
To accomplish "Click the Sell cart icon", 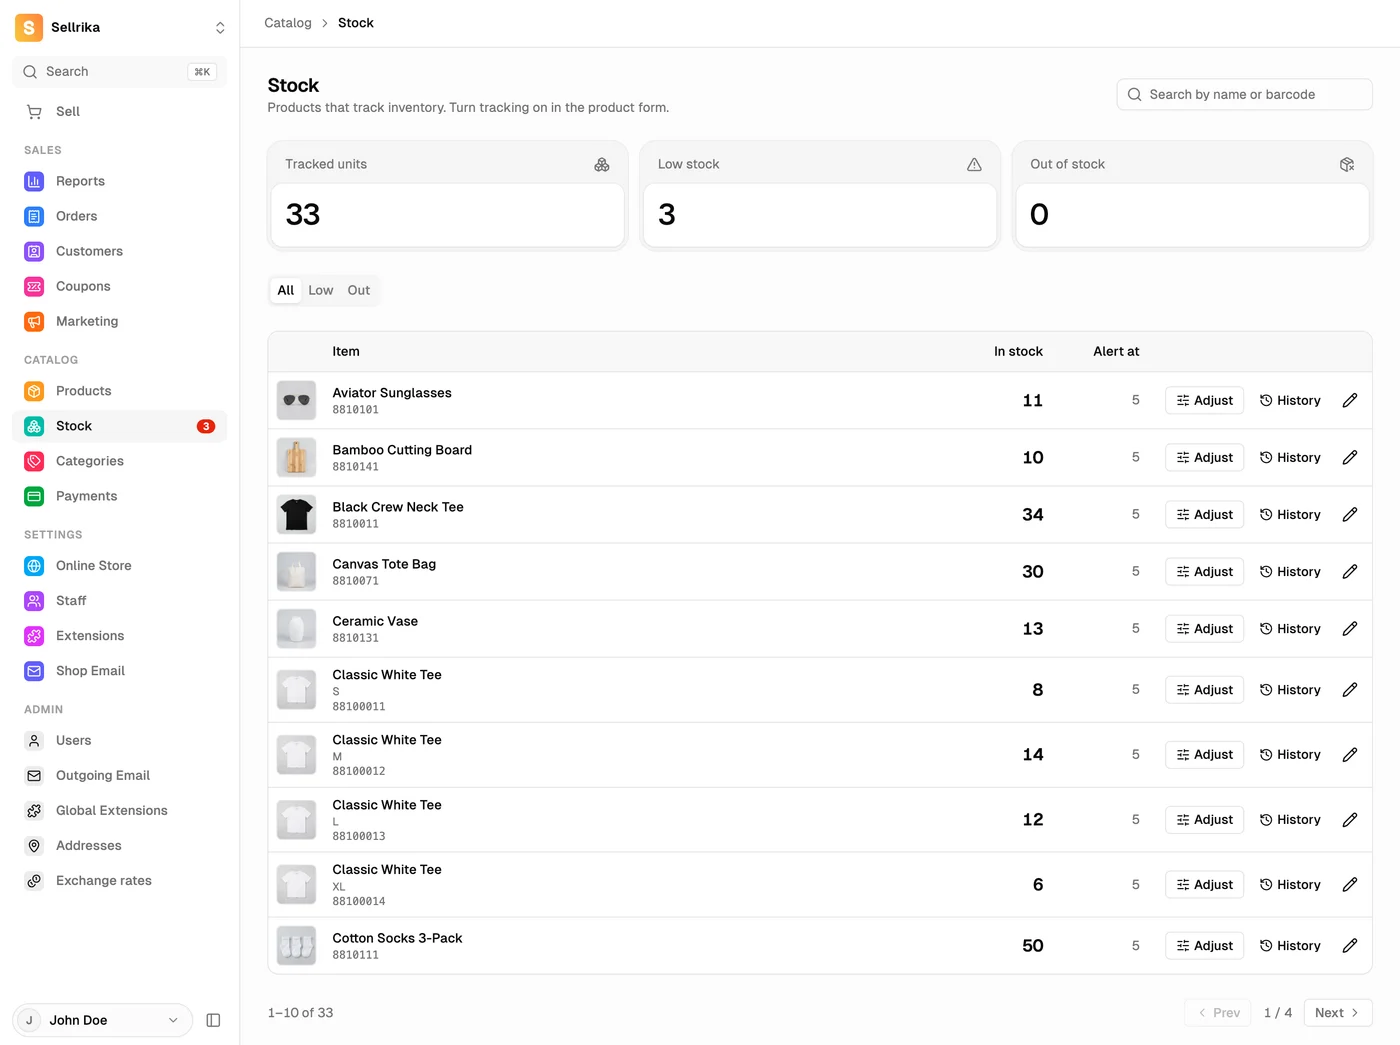I will [34, 112].
